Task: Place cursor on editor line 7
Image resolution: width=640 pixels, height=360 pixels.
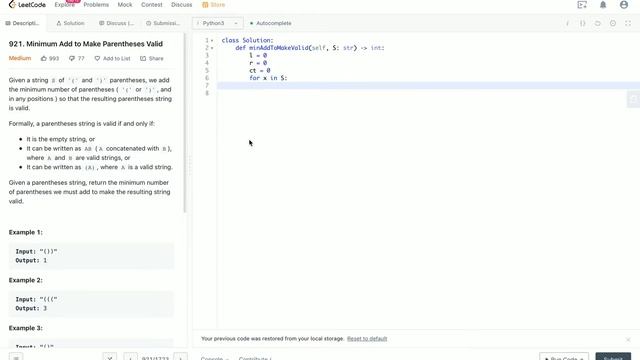Action: click(429, 85)
